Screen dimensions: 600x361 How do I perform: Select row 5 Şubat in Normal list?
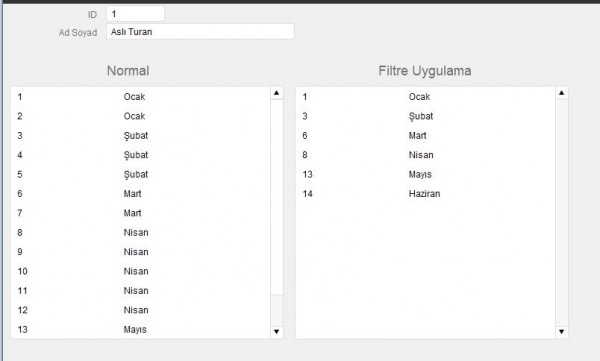[140, 174]
